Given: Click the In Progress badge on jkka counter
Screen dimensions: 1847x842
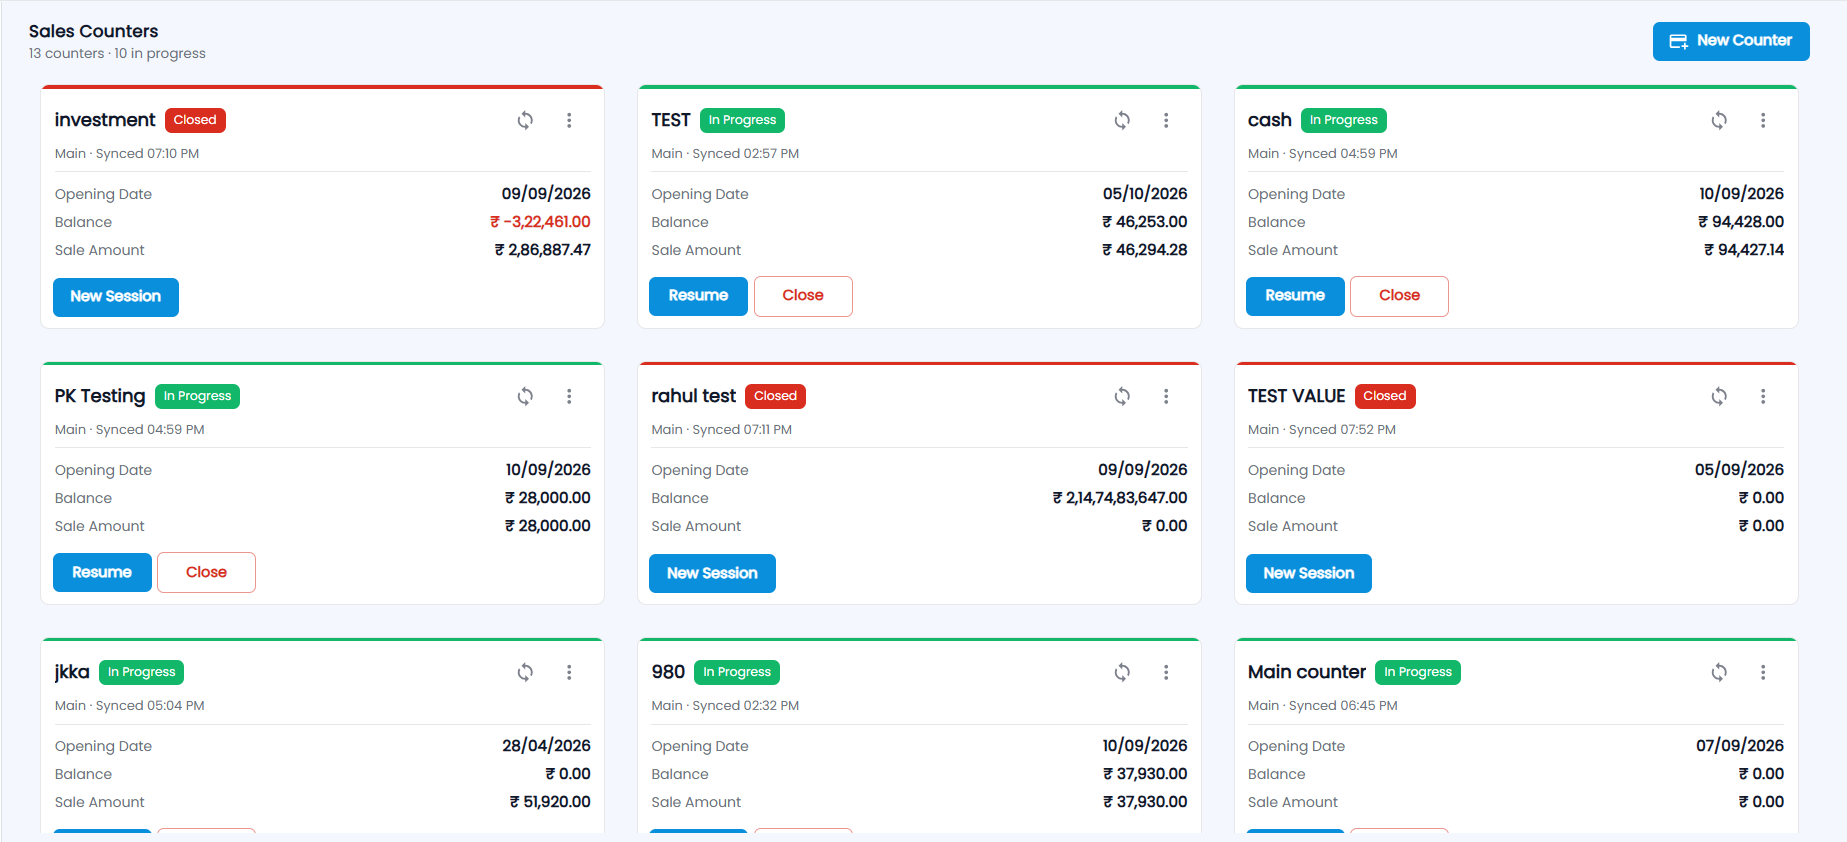Looking at the screenshot, I should pyautogui.click(x=141, y=672).
